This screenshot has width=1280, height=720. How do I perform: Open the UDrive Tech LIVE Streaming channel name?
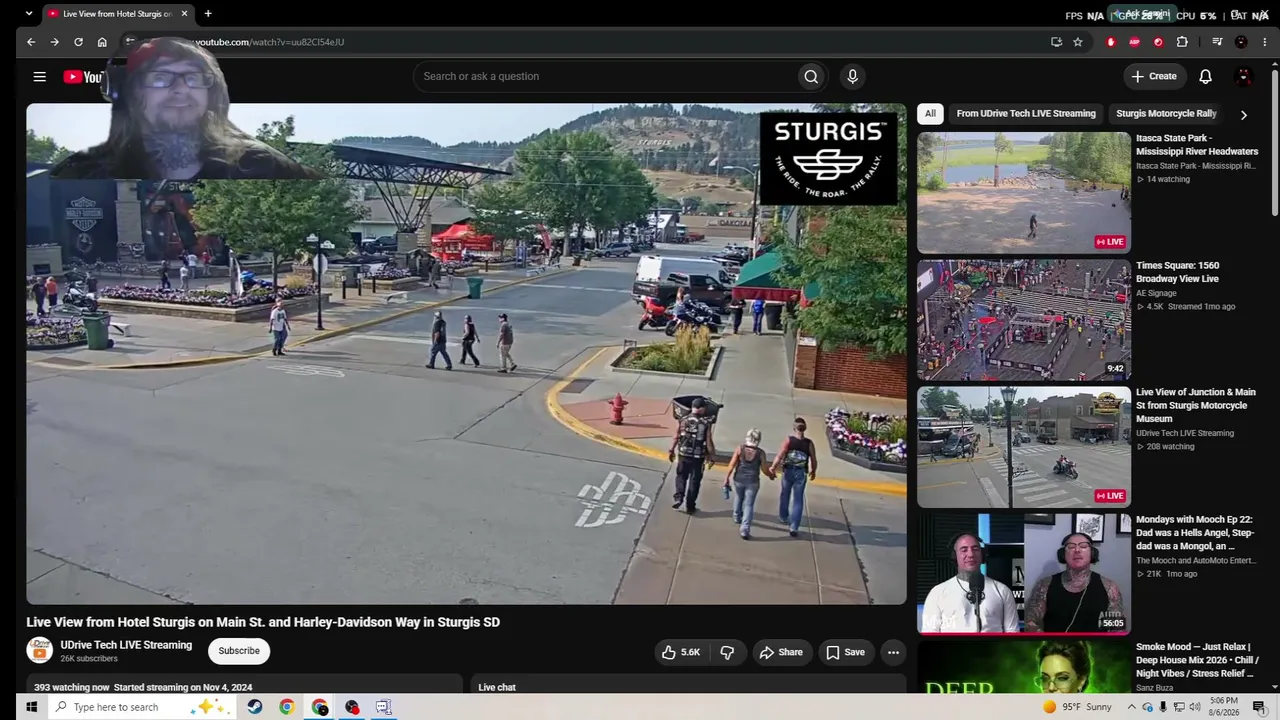(126, 645)
